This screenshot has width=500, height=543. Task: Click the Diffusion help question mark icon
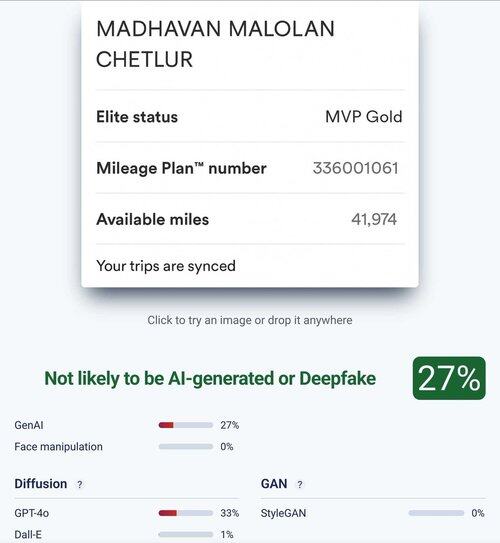(x=80, y=484)
